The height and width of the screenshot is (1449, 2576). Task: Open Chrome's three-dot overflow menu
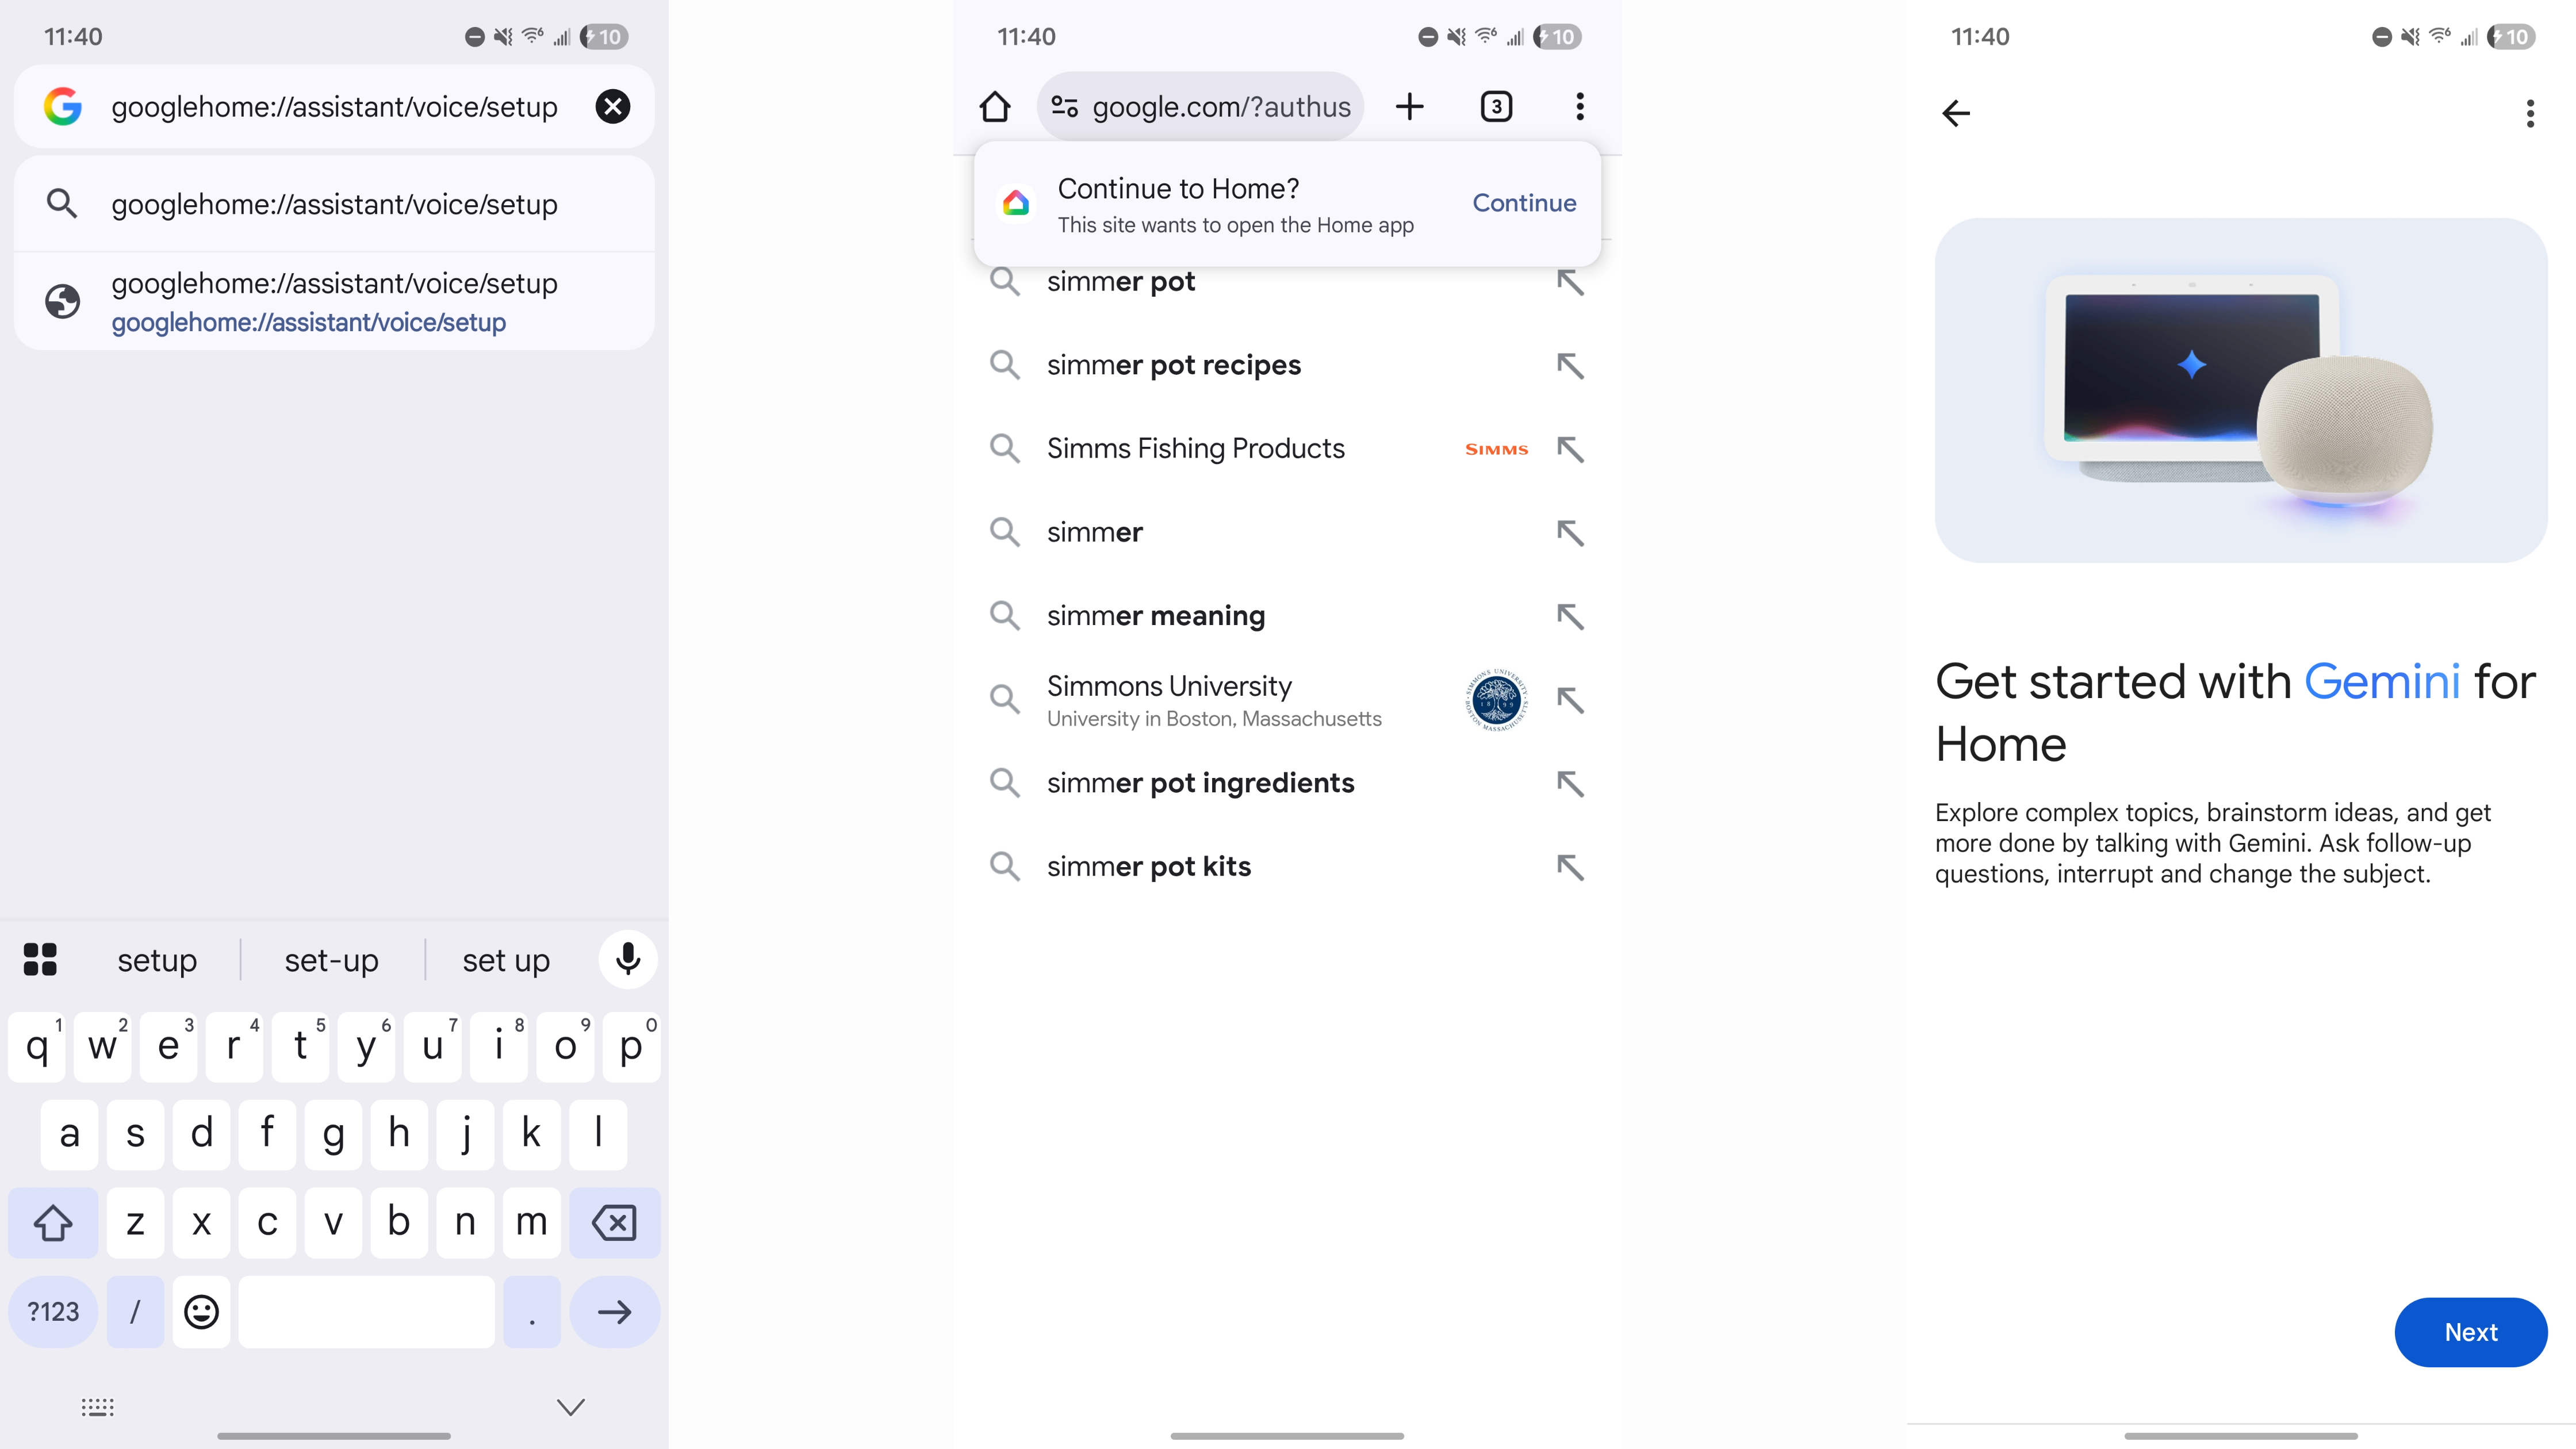[1580, 107]
